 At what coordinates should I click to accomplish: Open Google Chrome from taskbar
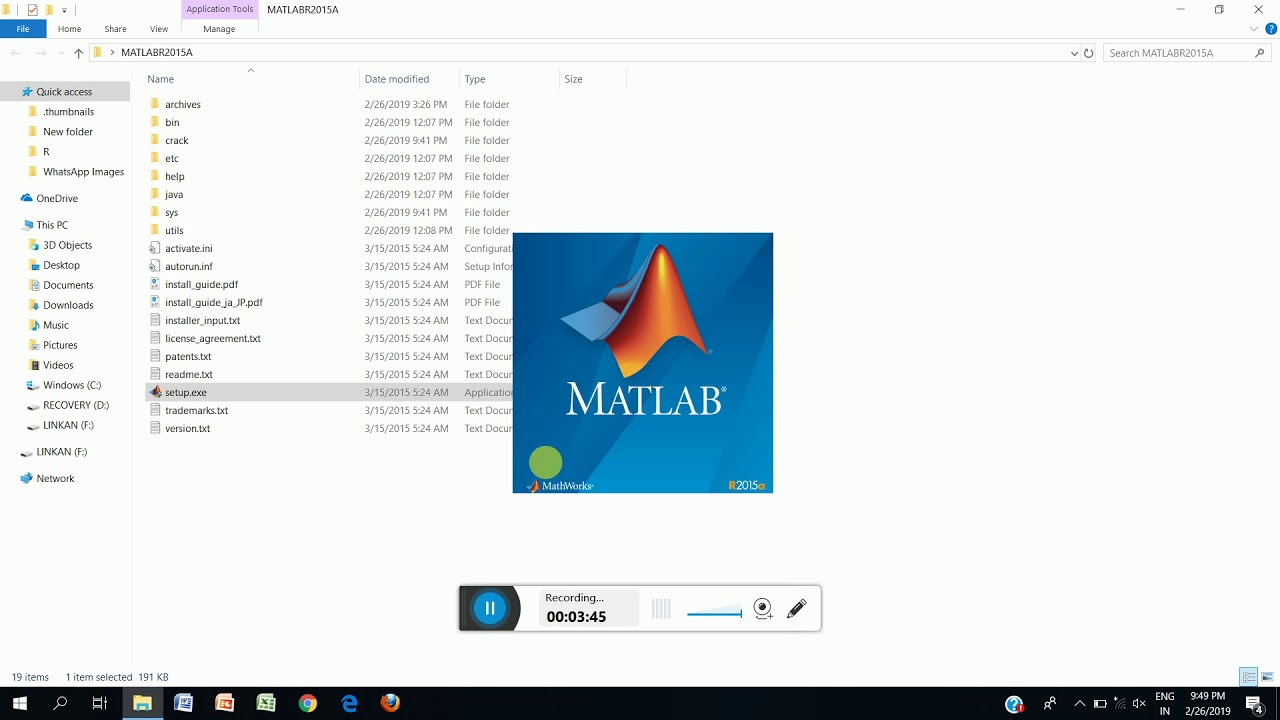pos(307,703)
